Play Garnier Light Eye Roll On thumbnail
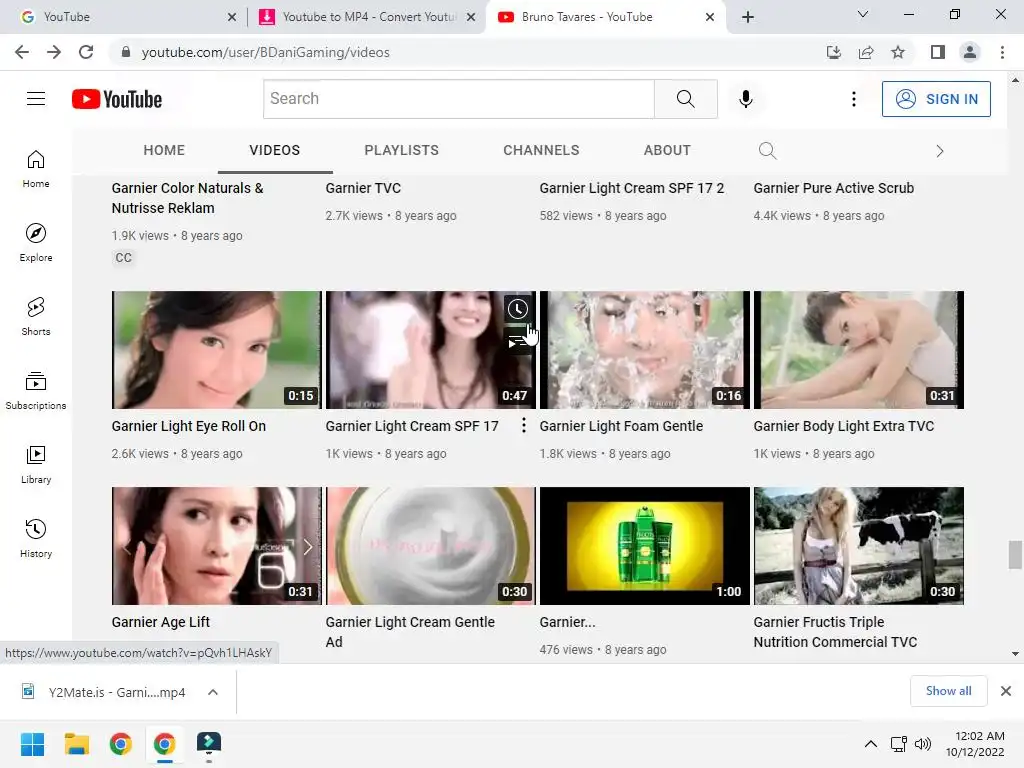The height and width of the screenshot is (768, 1024). [217, 350]
